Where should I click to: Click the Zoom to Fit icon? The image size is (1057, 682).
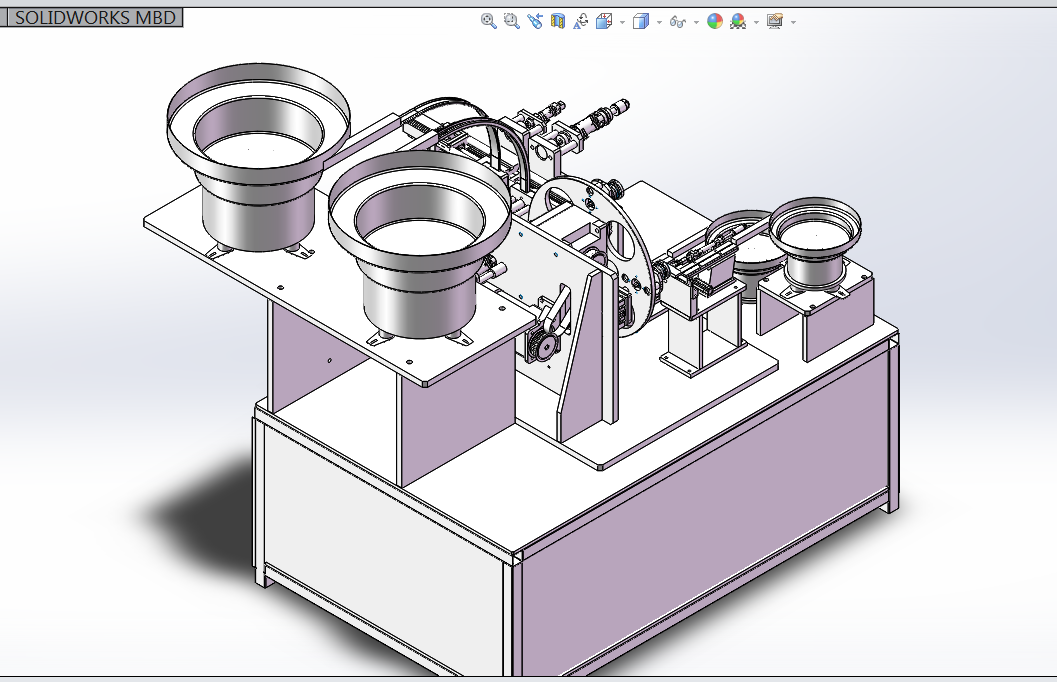[489, 22]
